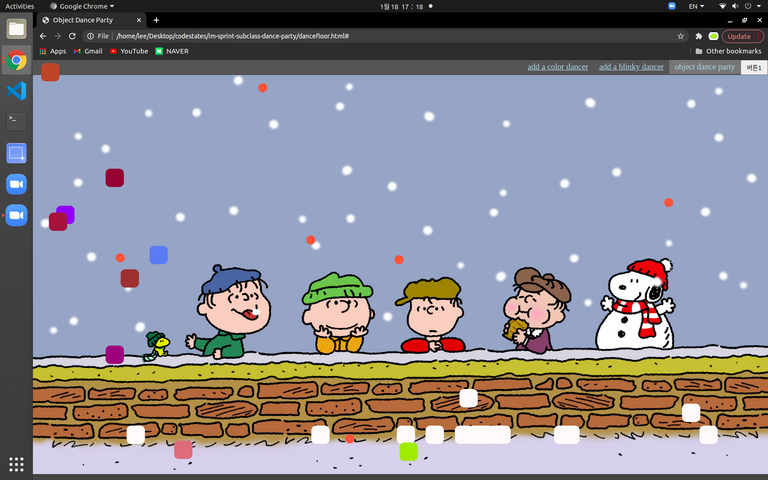
Task: Close the Object Dance Party tab
Action: click(x=139, y=20)
